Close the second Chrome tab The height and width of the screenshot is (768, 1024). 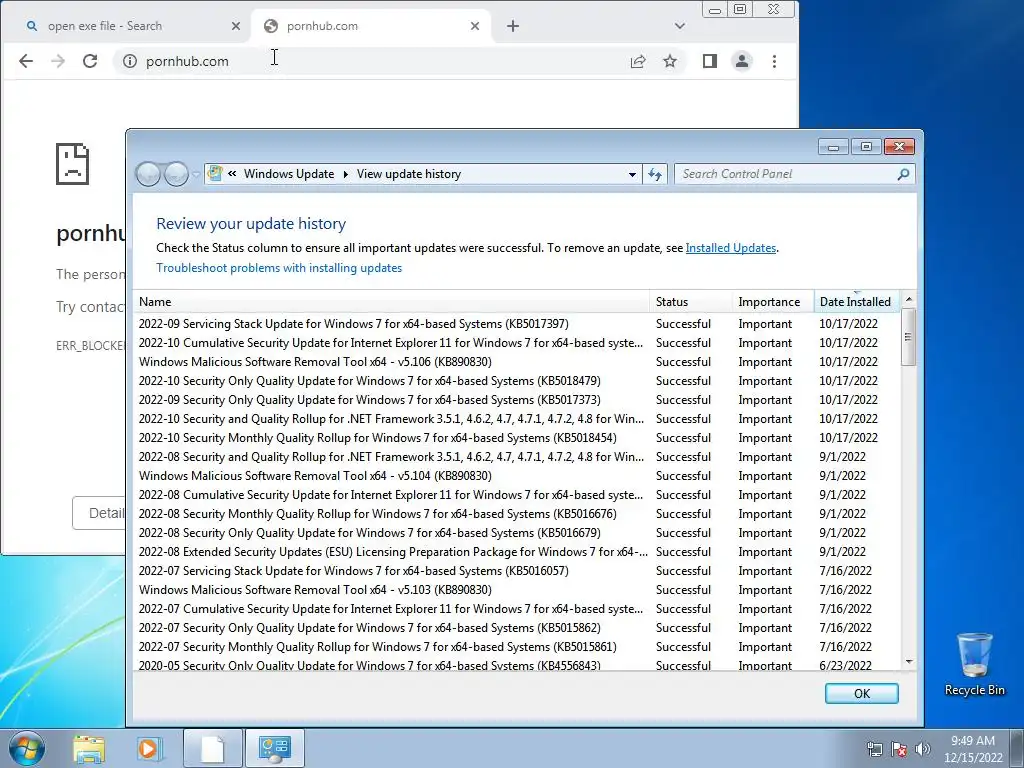pos(475,26)
